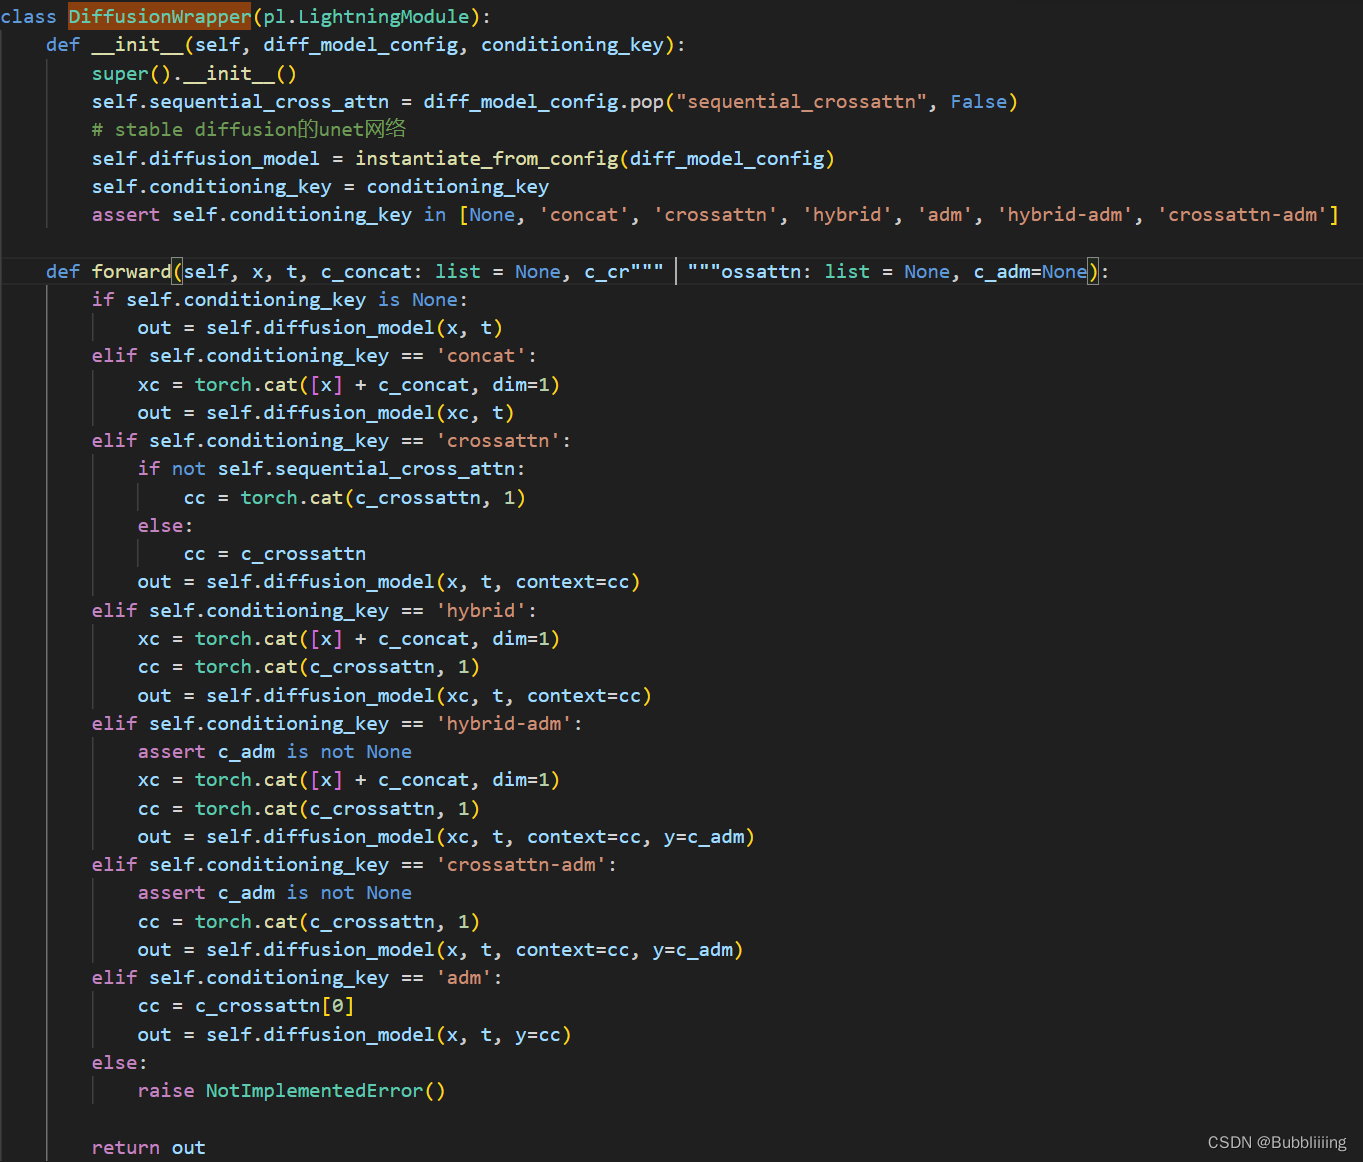Click the super().__init__() call line
1363x1162 pixels.
pos(194,74)
